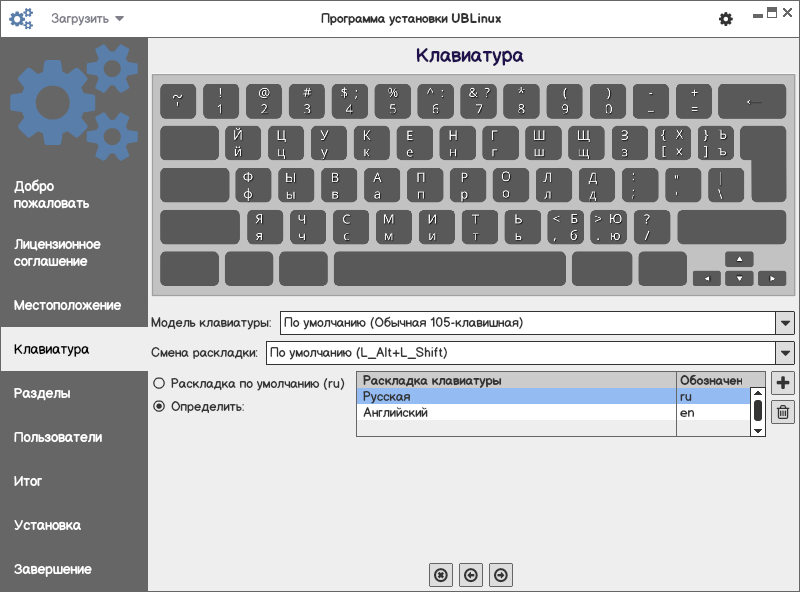Open 'Итог' sidebar step
This screenshot has width=800, height=592.
pos(74,481)
